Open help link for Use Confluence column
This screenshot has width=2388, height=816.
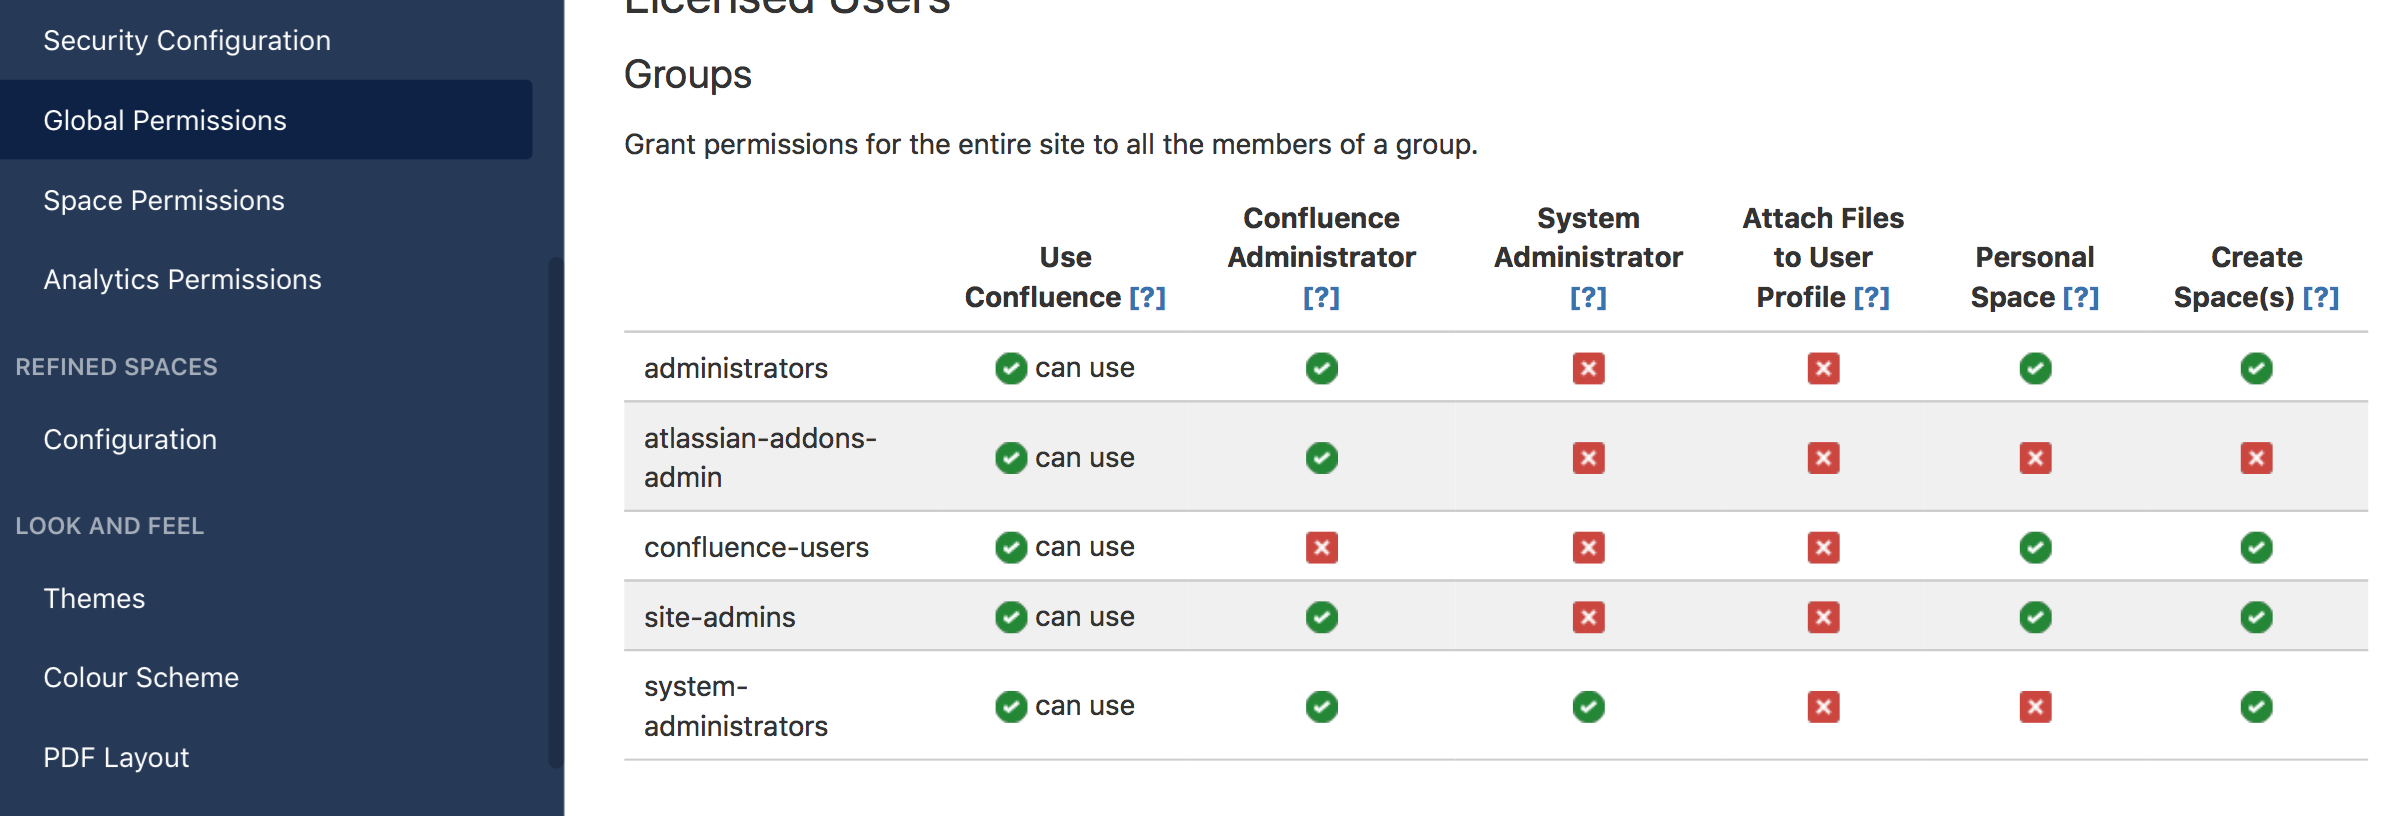click(1147, 297)
